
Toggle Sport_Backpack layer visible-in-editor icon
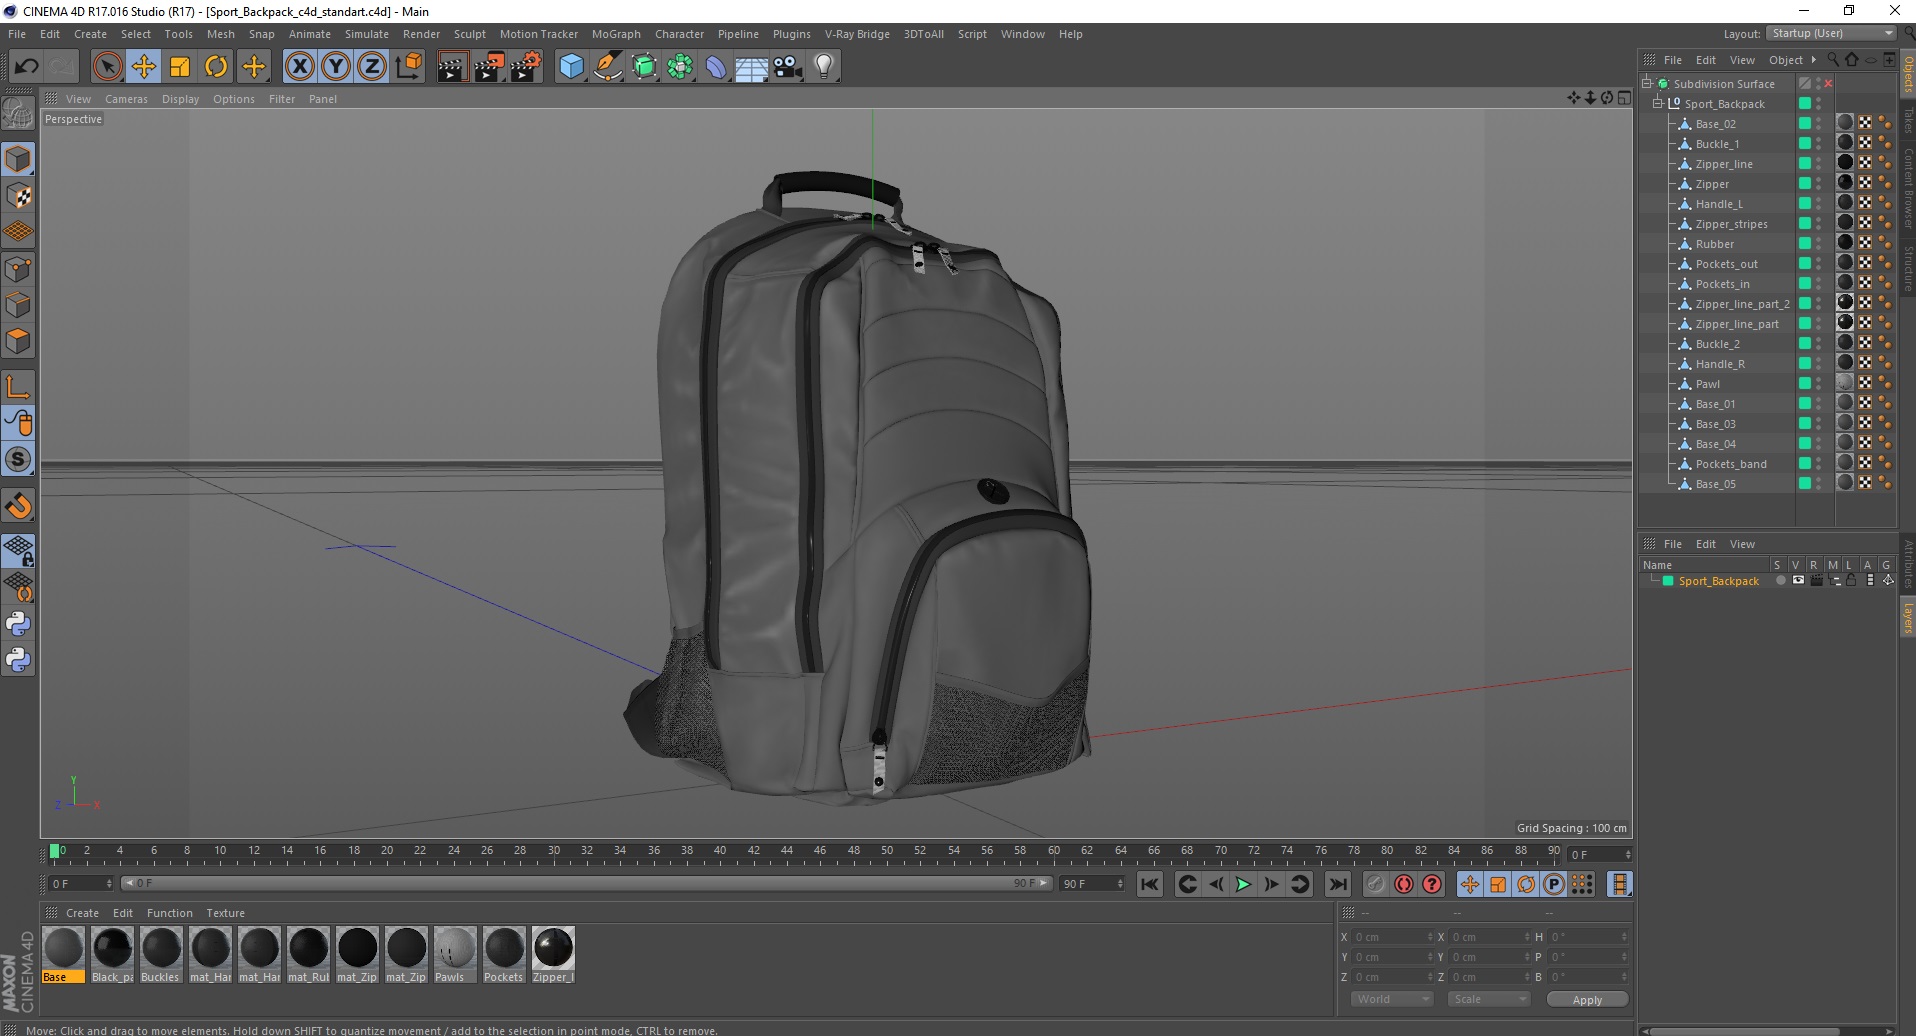pos(1798,581)
